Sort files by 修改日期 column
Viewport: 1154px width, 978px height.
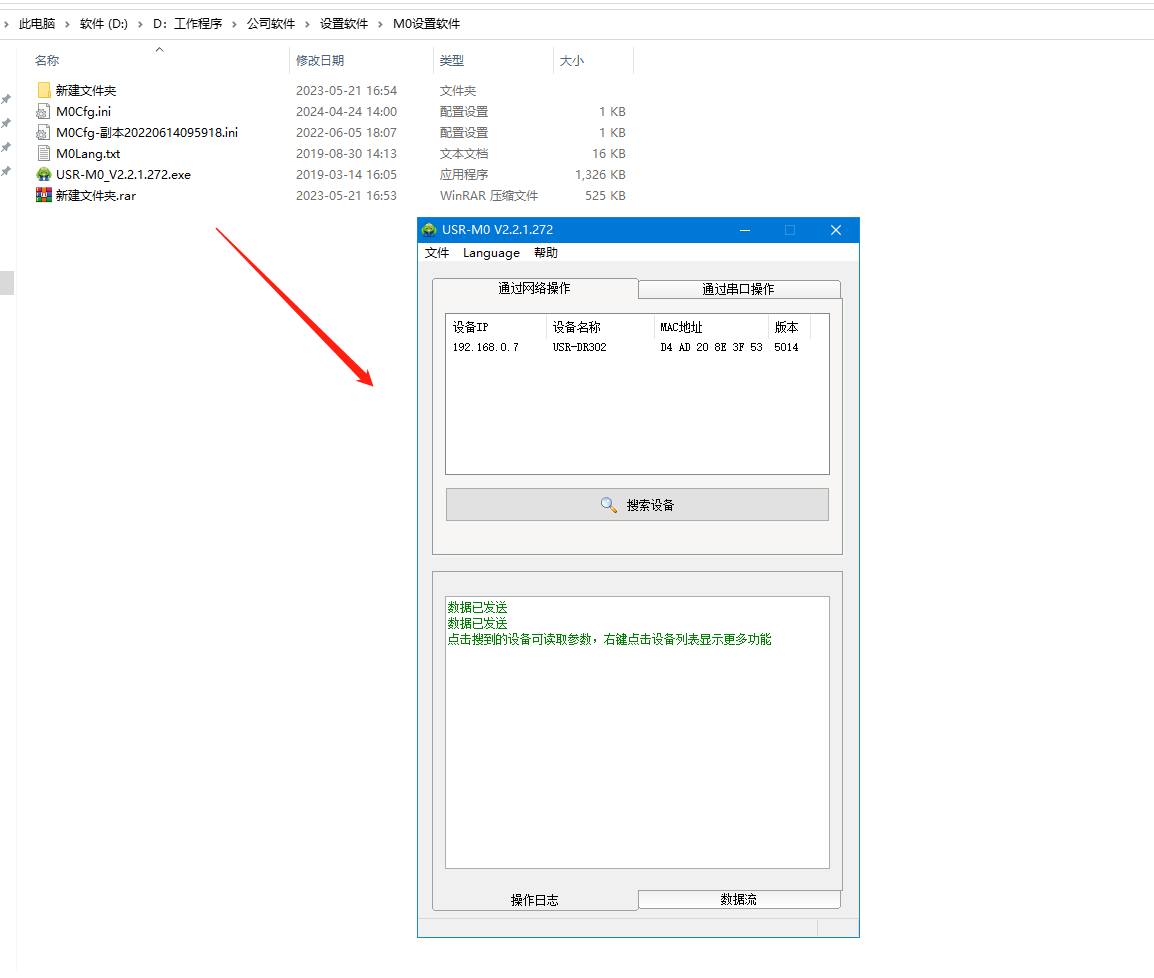point(320,60)
